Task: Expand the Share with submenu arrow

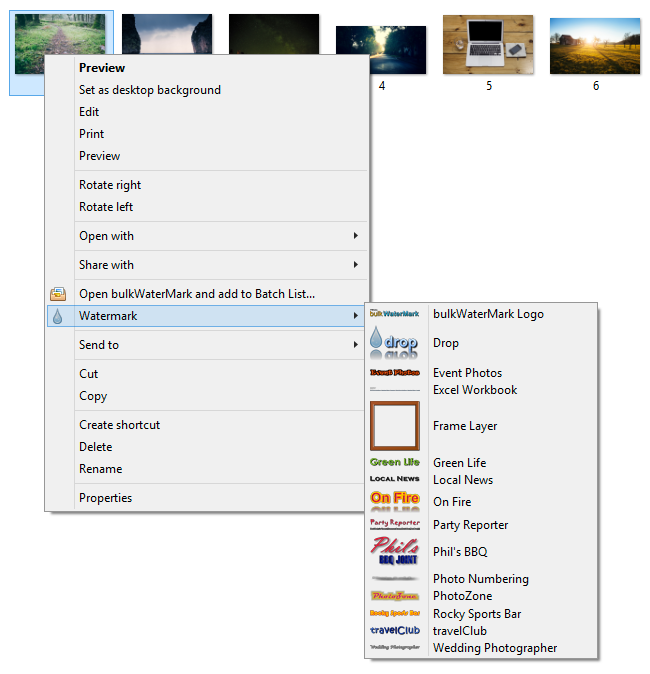Action: [x=356, y=264]
